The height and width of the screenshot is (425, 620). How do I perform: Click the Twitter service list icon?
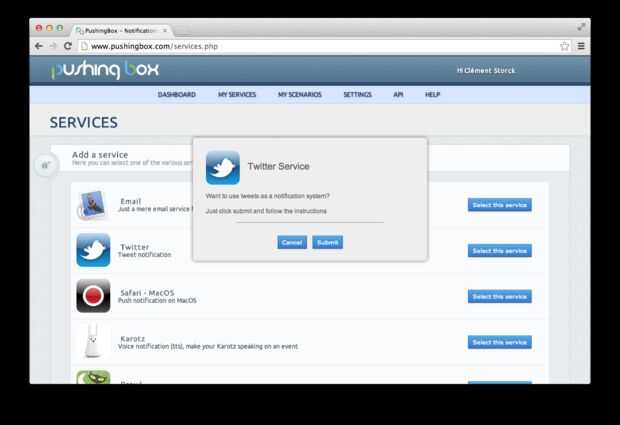click(93, 250)
